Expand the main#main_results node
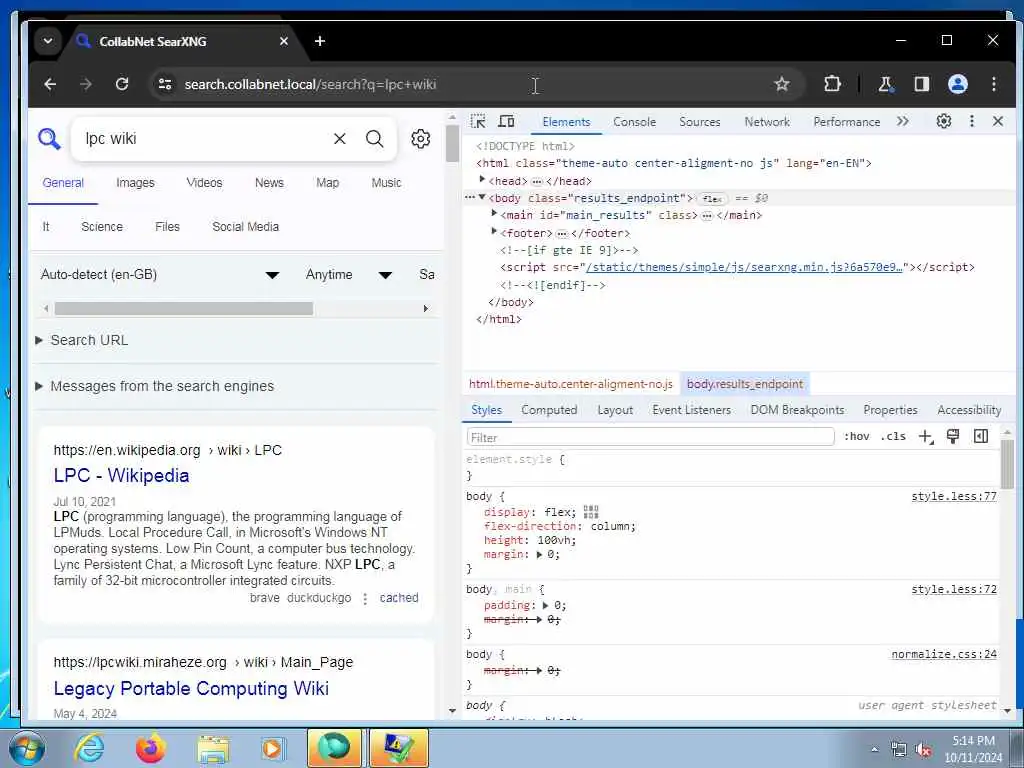 point(494,214)
